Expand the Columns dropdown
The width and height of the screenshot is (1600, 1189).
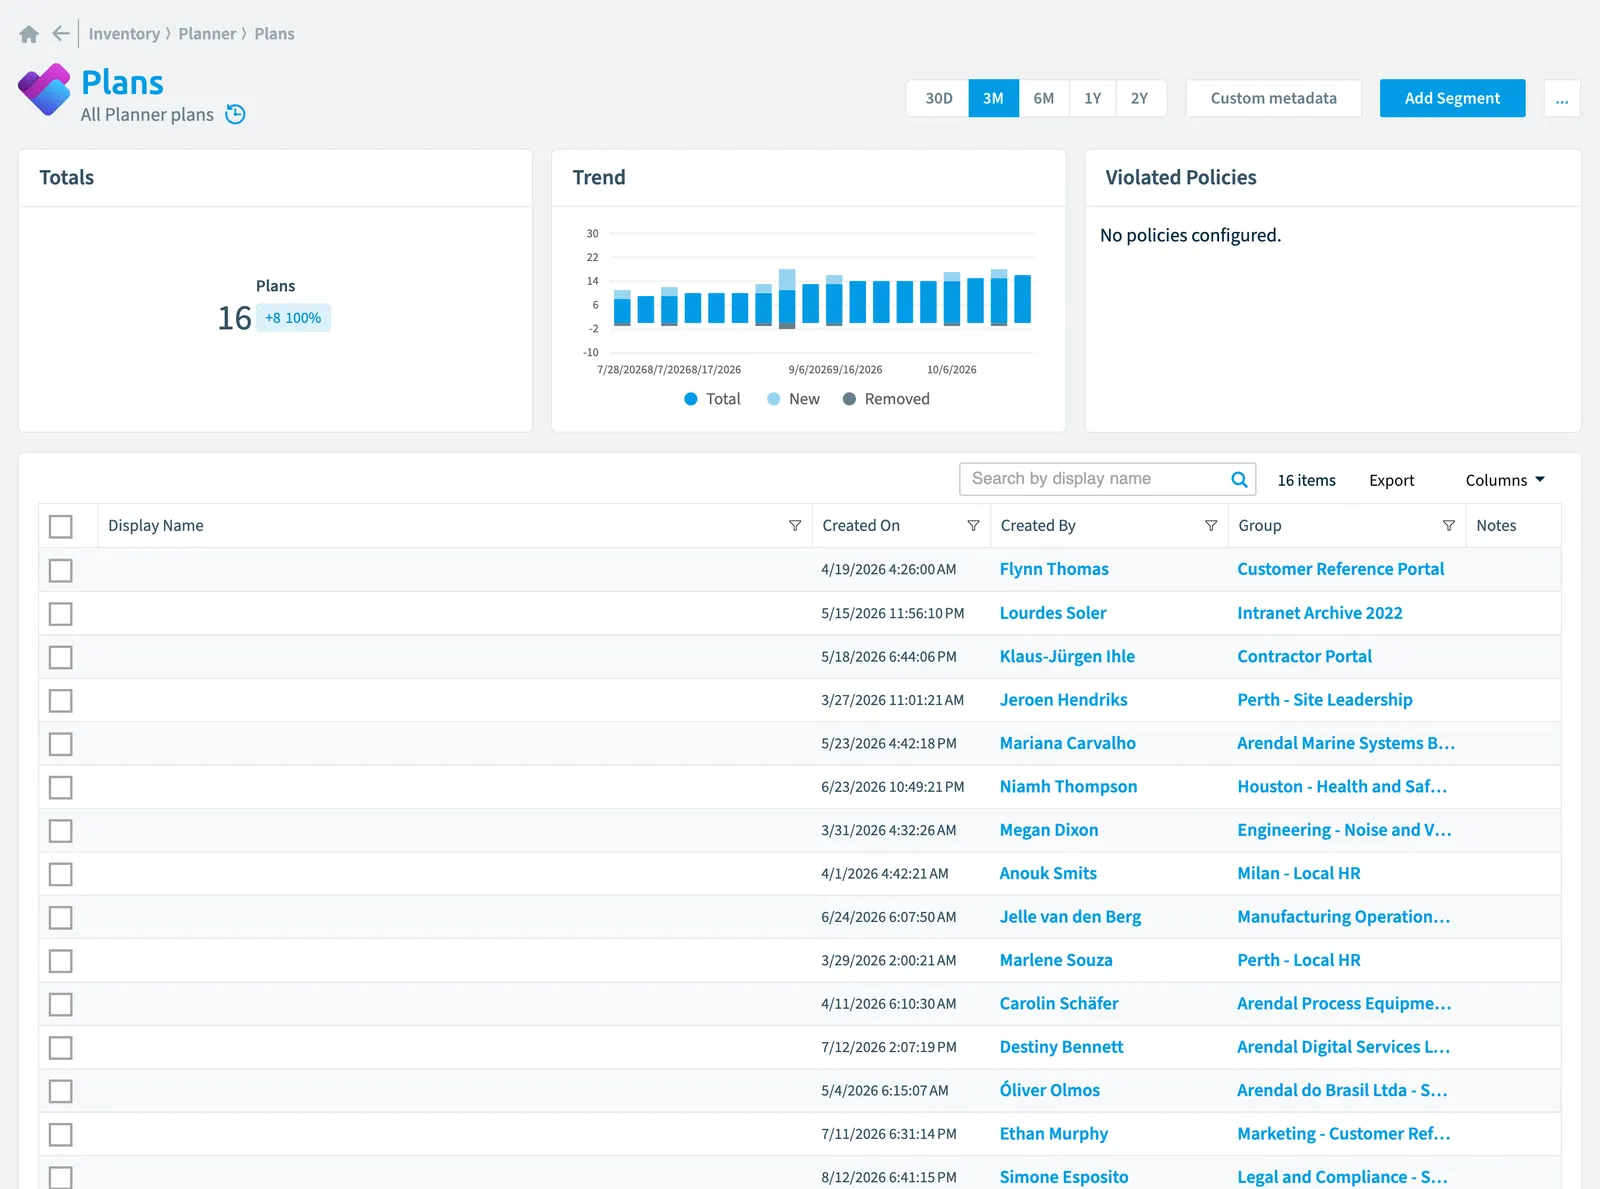[x=1505, y=480]
